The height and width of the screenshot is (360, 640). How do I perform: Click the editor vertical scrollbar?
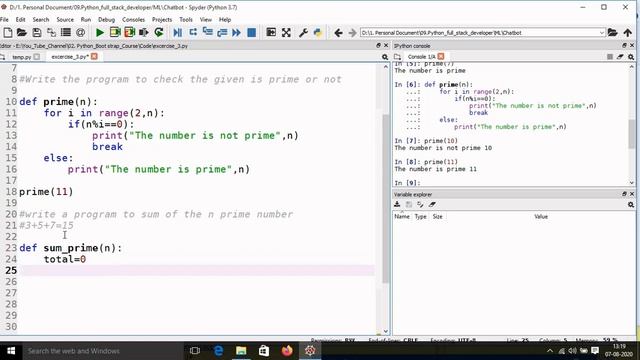(x=385, y=198)
